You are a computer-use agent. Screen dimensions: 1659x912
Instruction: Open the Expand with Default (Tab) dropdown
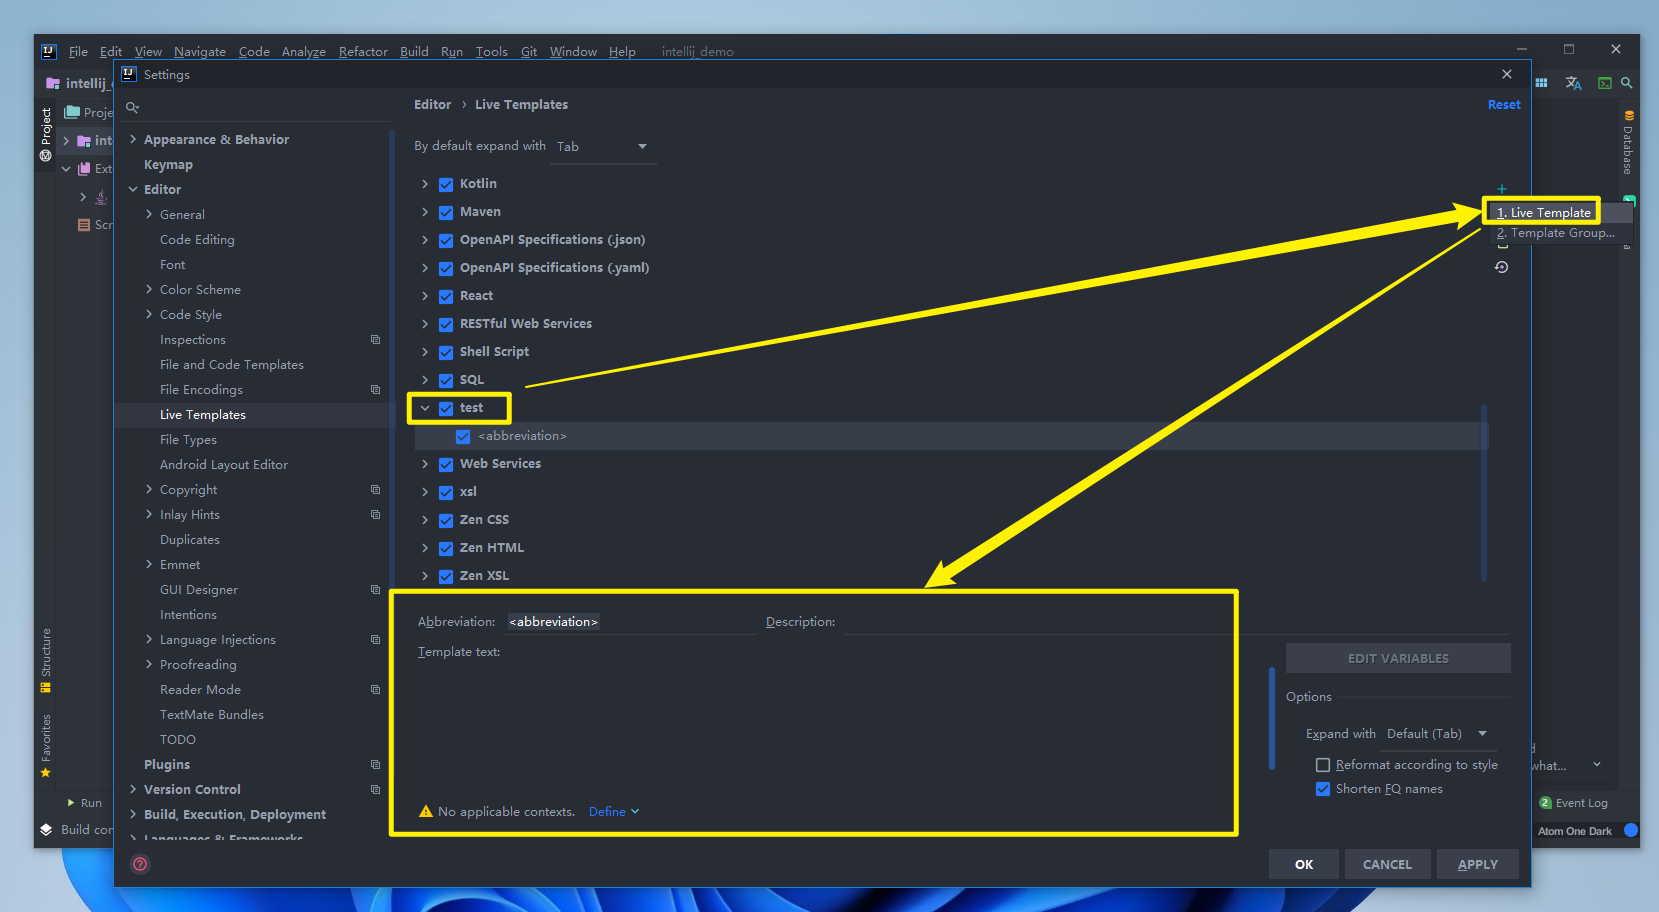tap(1440, 734)
